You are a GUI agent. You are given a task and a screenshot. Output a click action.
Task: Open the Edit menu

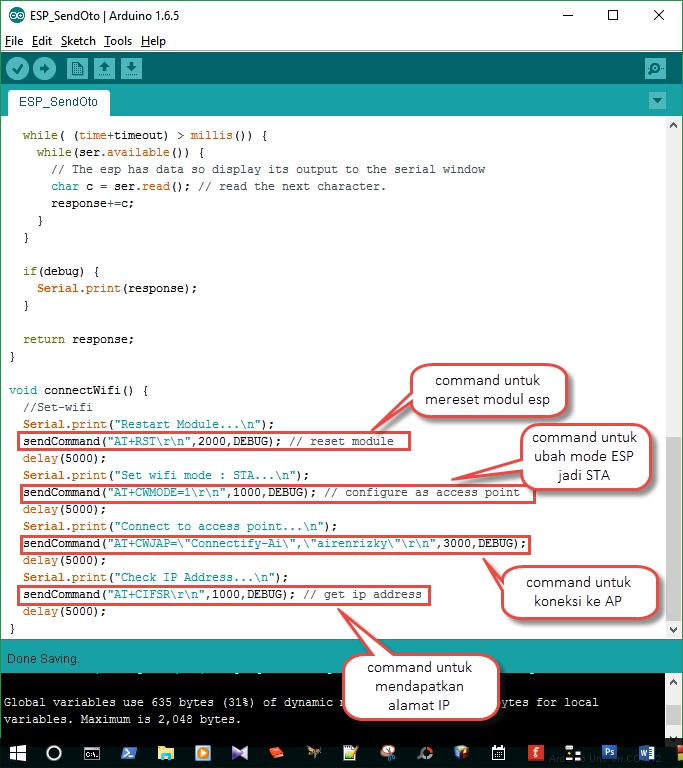point(41,41)
